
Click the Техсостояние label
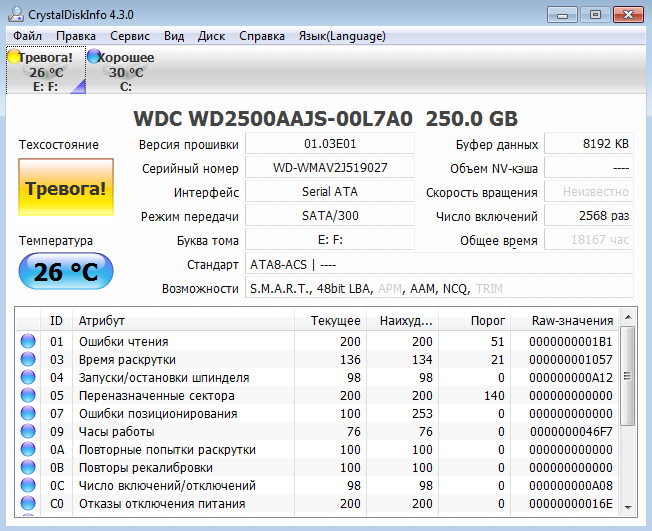59,145
